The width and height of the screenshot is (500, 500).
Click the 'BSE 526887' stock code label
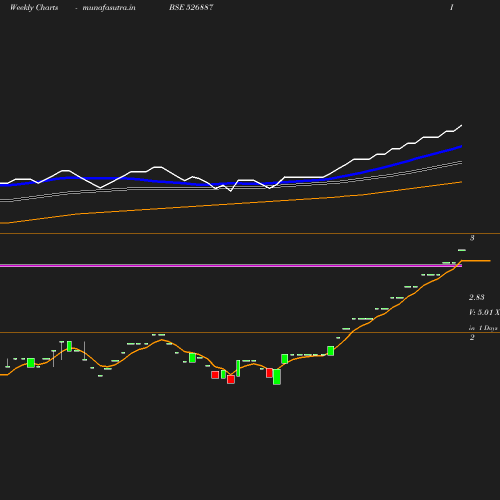(191, 7)
